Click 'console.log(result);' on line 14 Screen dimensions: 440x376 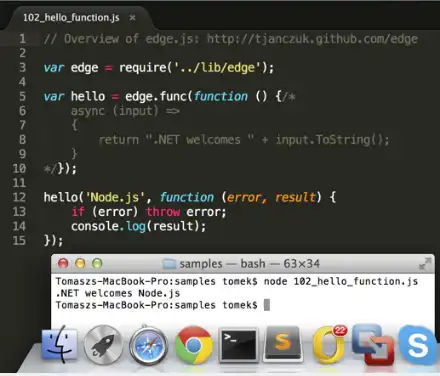pos(138,226)
